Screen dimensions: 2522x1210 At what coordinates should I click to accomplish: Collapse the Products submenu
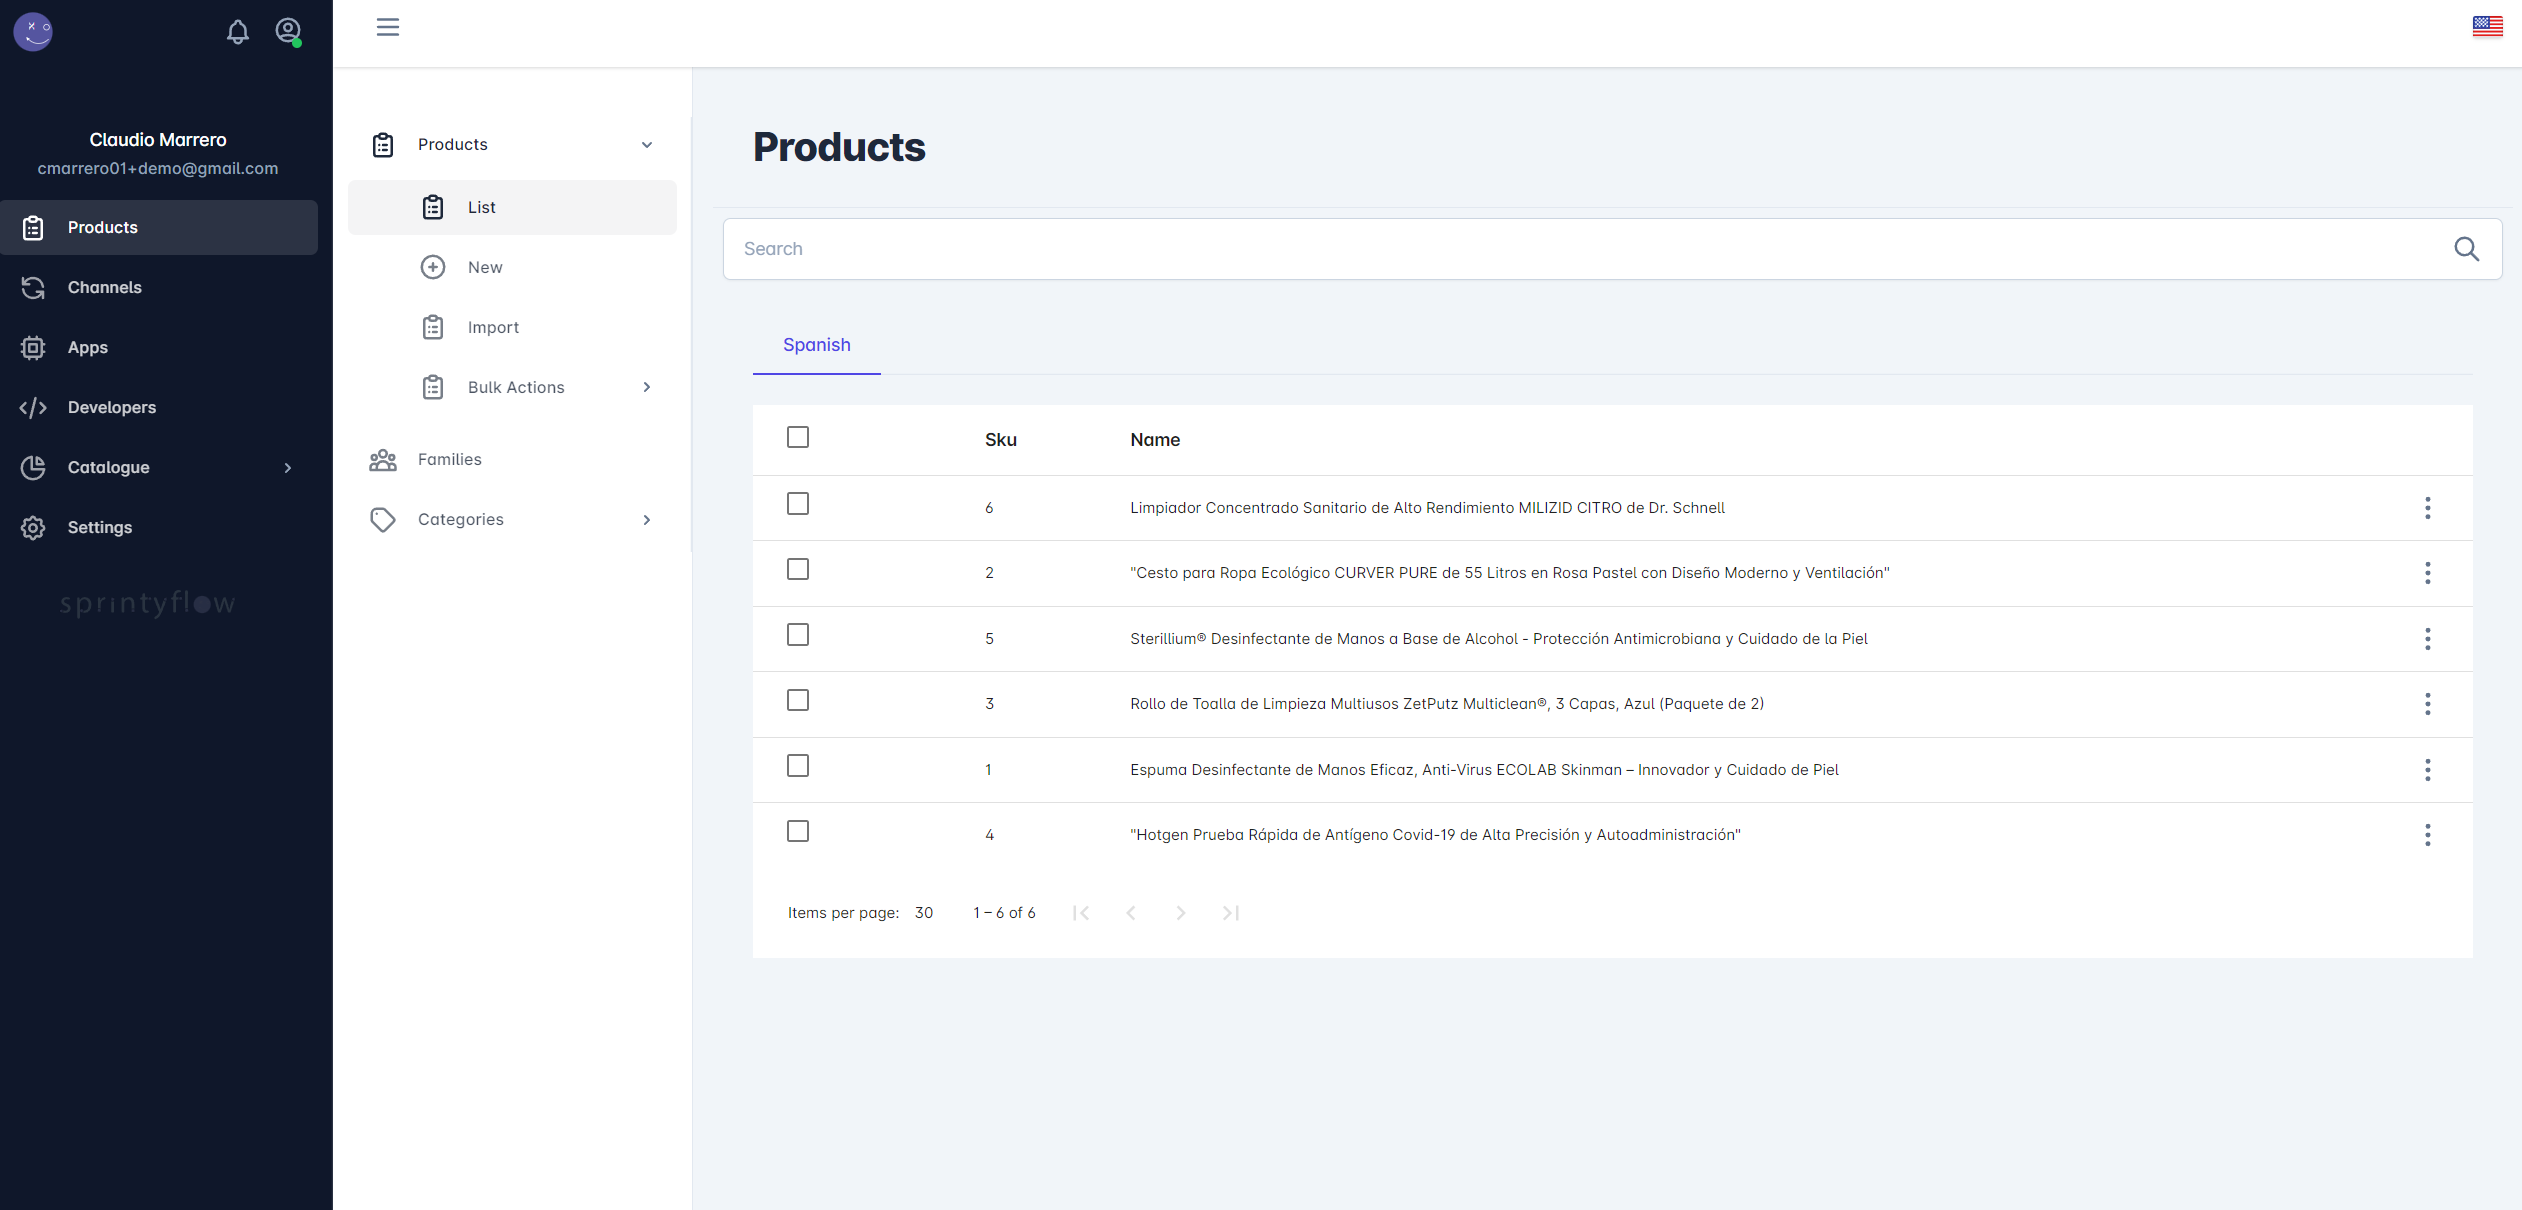point(647,144)
